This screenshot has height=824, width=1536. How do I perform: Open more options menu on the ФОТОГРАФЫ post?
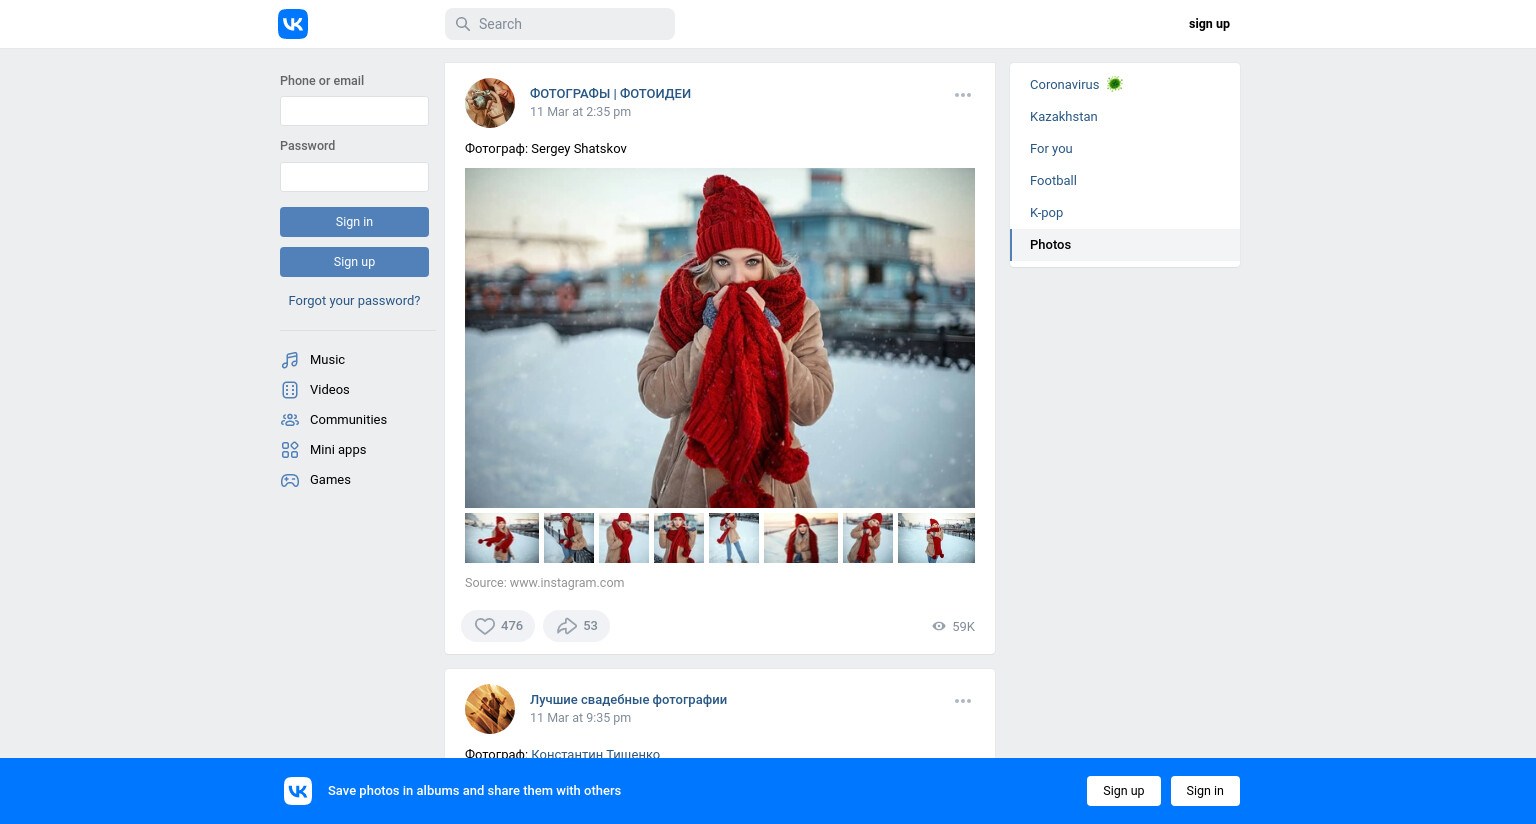pos(963,95)
